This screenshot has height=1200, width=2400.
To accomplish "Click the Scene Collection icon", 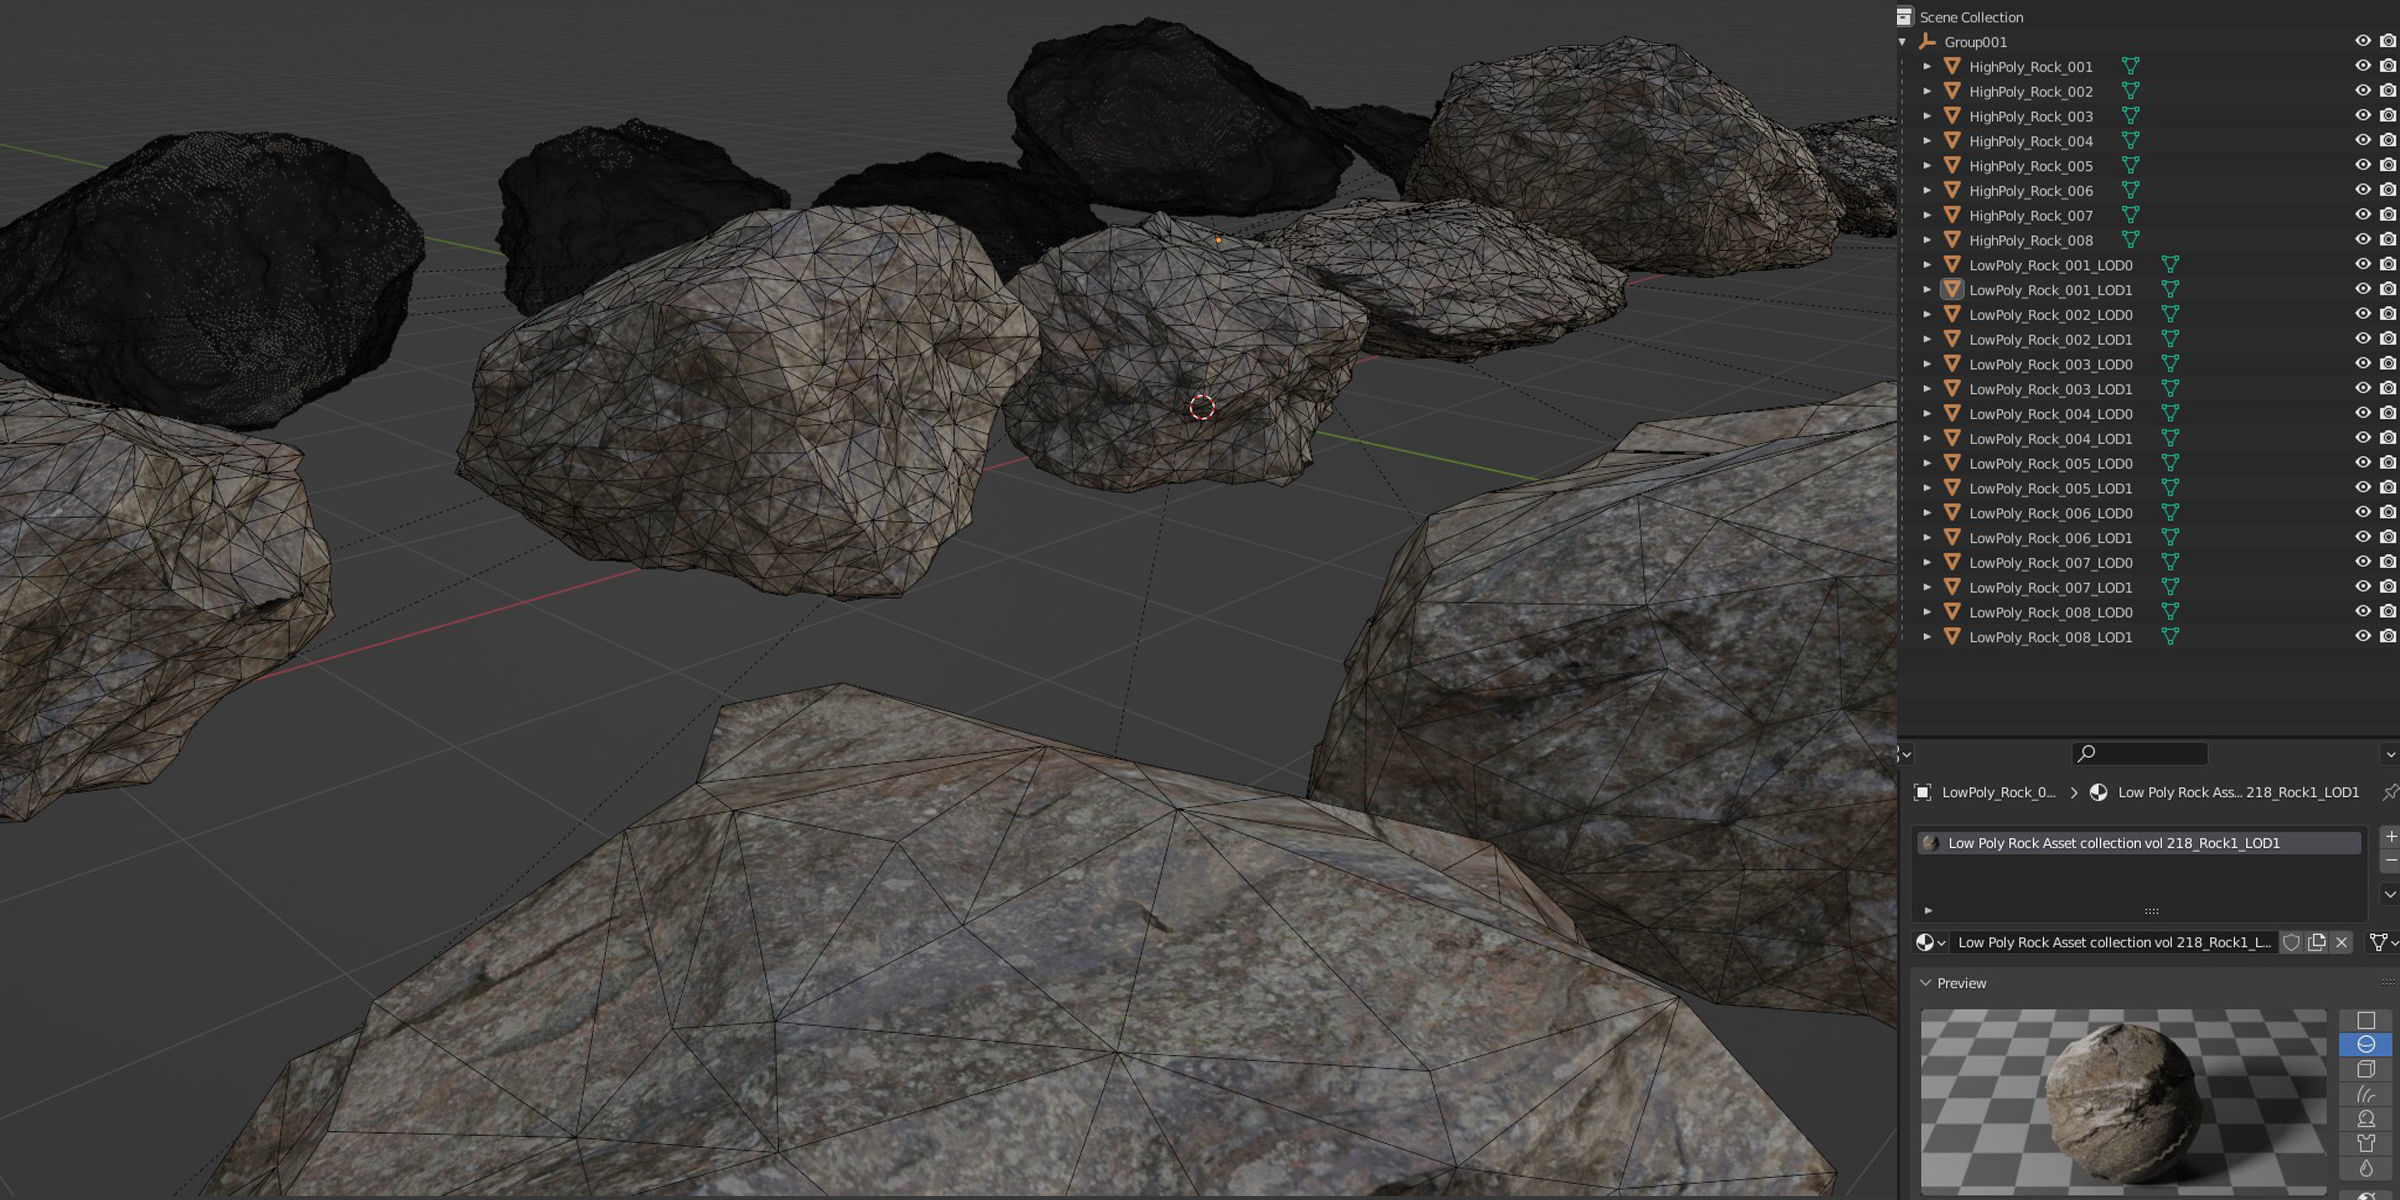I will point(1904,17).
